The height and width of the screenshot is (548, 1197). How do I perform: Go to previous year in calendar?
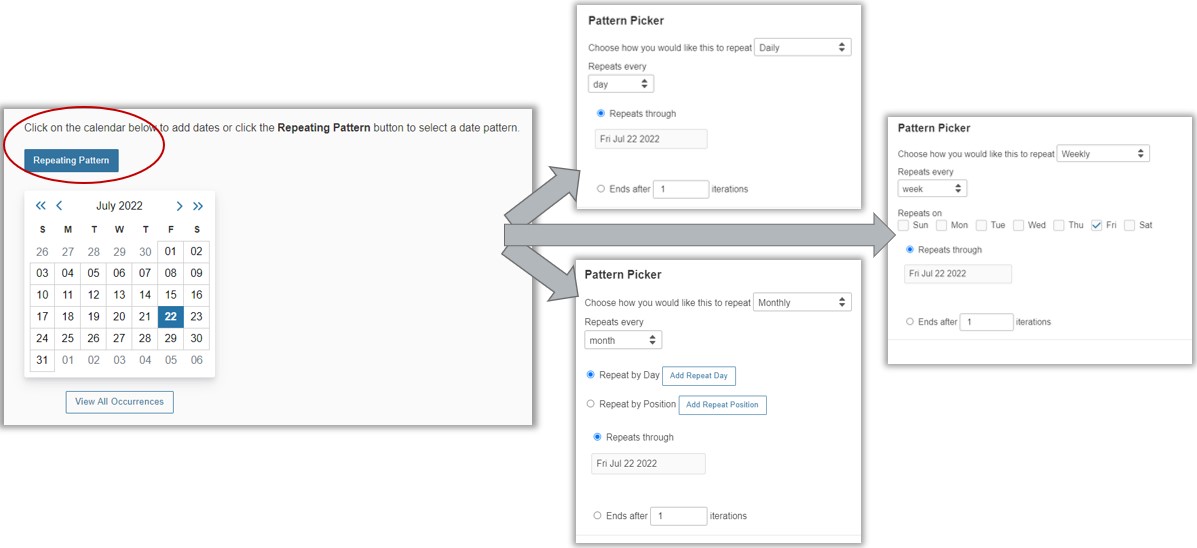pos(41,206)
